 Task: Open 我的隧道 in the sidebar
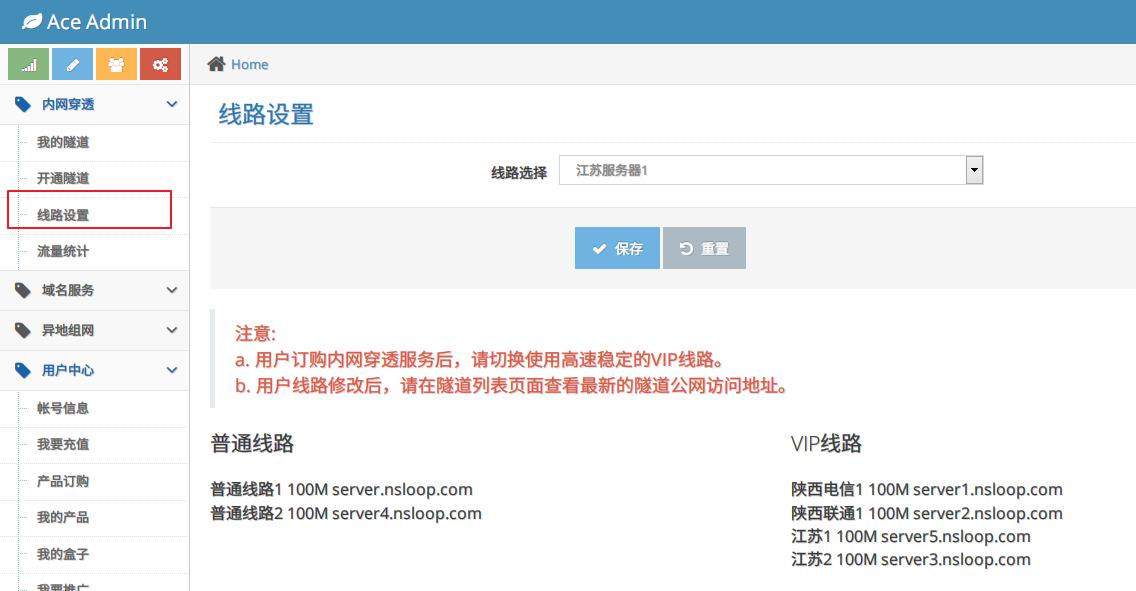point(63,142)
